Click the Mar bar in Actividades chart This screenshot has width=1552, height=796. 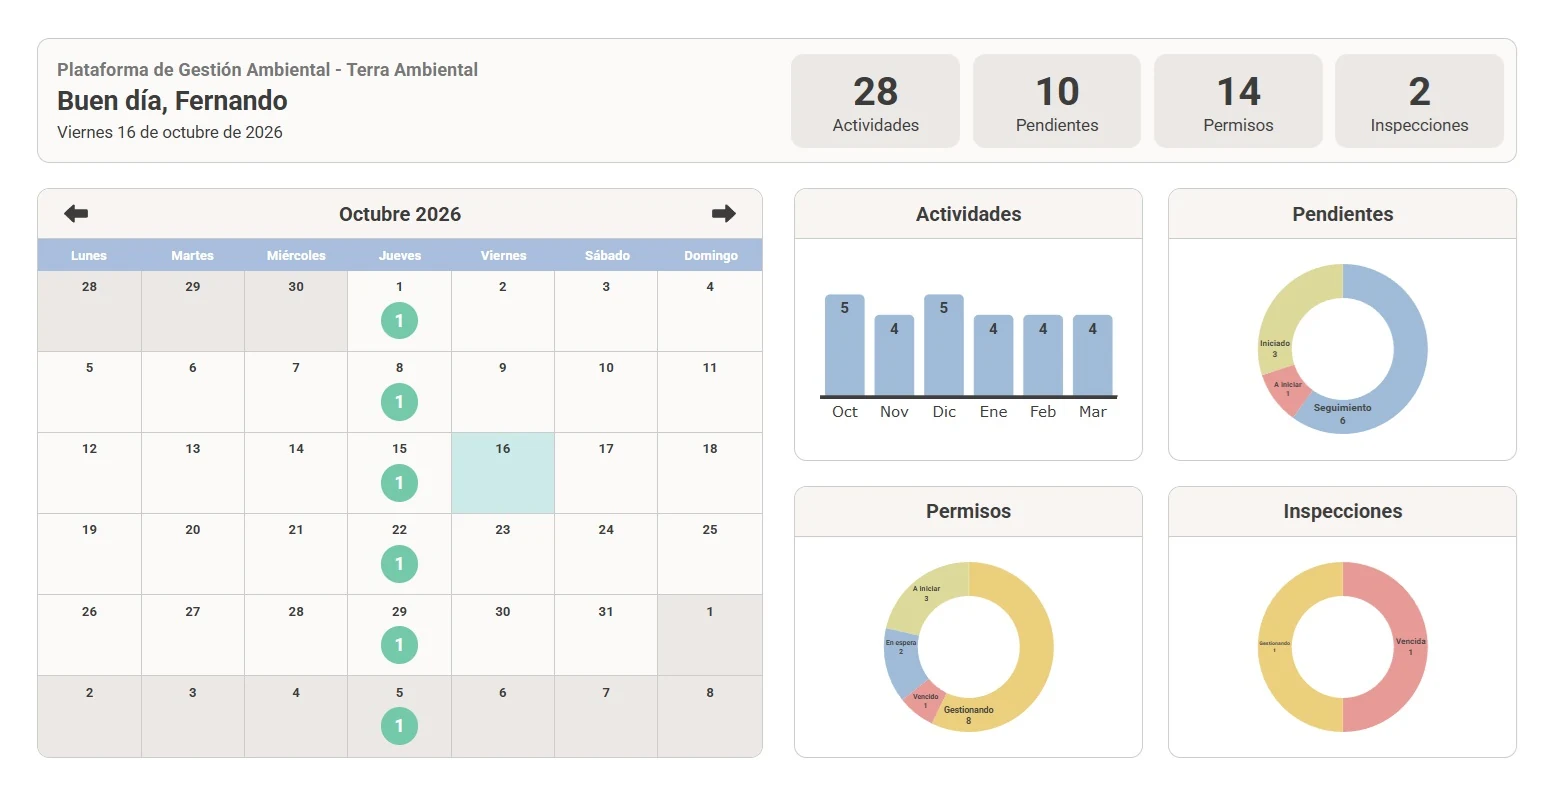(1093, 355)
